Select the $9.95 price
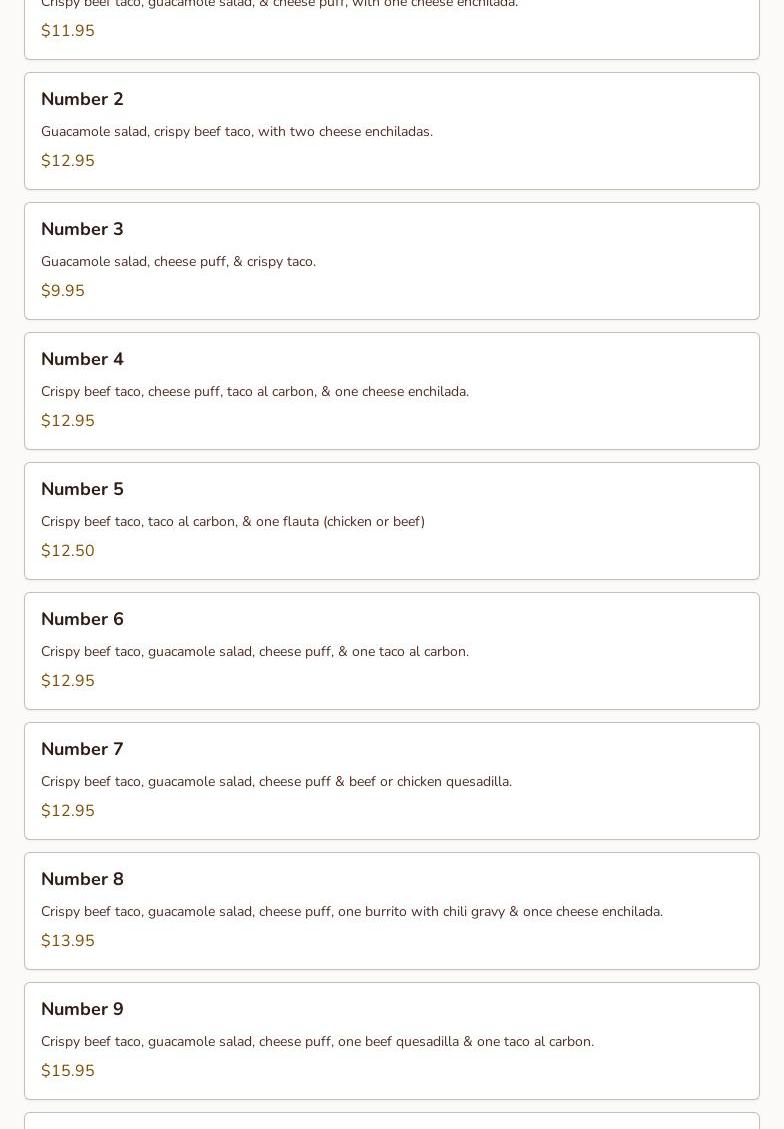 [x=63, y=291]
